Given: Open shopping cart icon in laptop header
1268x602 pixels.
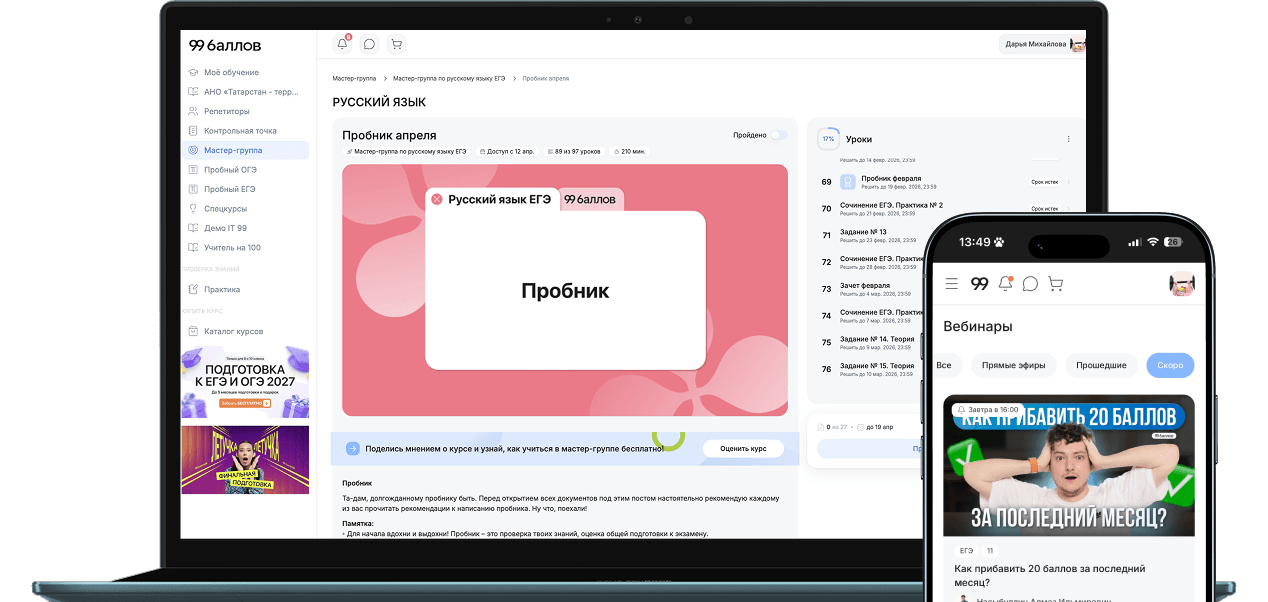Looking at the screenshot, I should click(x=396, y=44).
